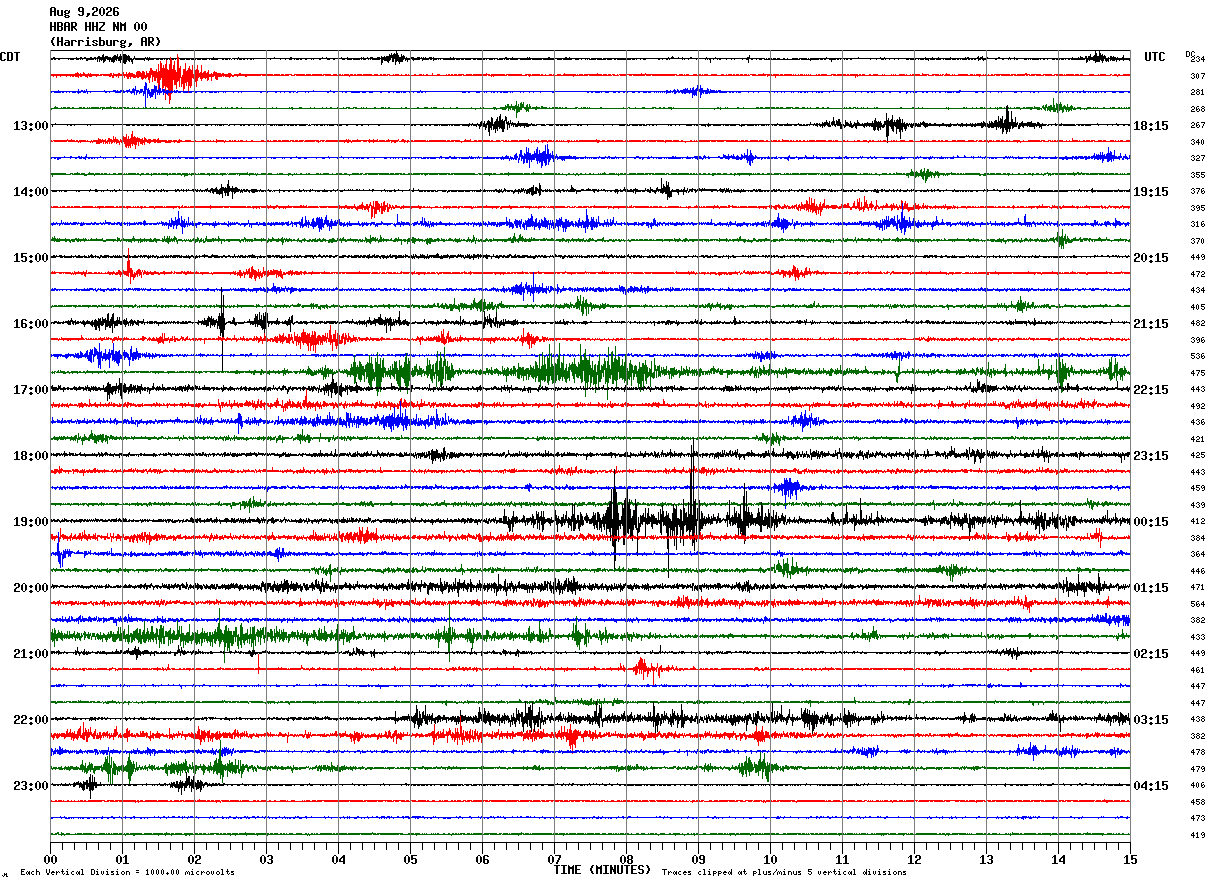This screenshot has height=886, width=1210.
Task: Select the 00:15 UTC time label
Action: click(x=1151, y=522)
